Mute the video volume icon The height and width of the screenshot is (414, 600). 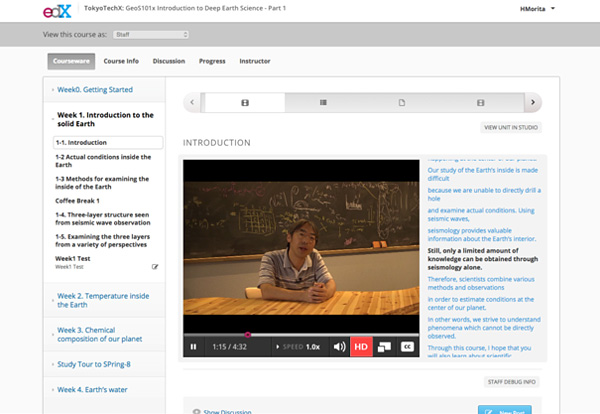pyautogui.click(x=339, y=347)
